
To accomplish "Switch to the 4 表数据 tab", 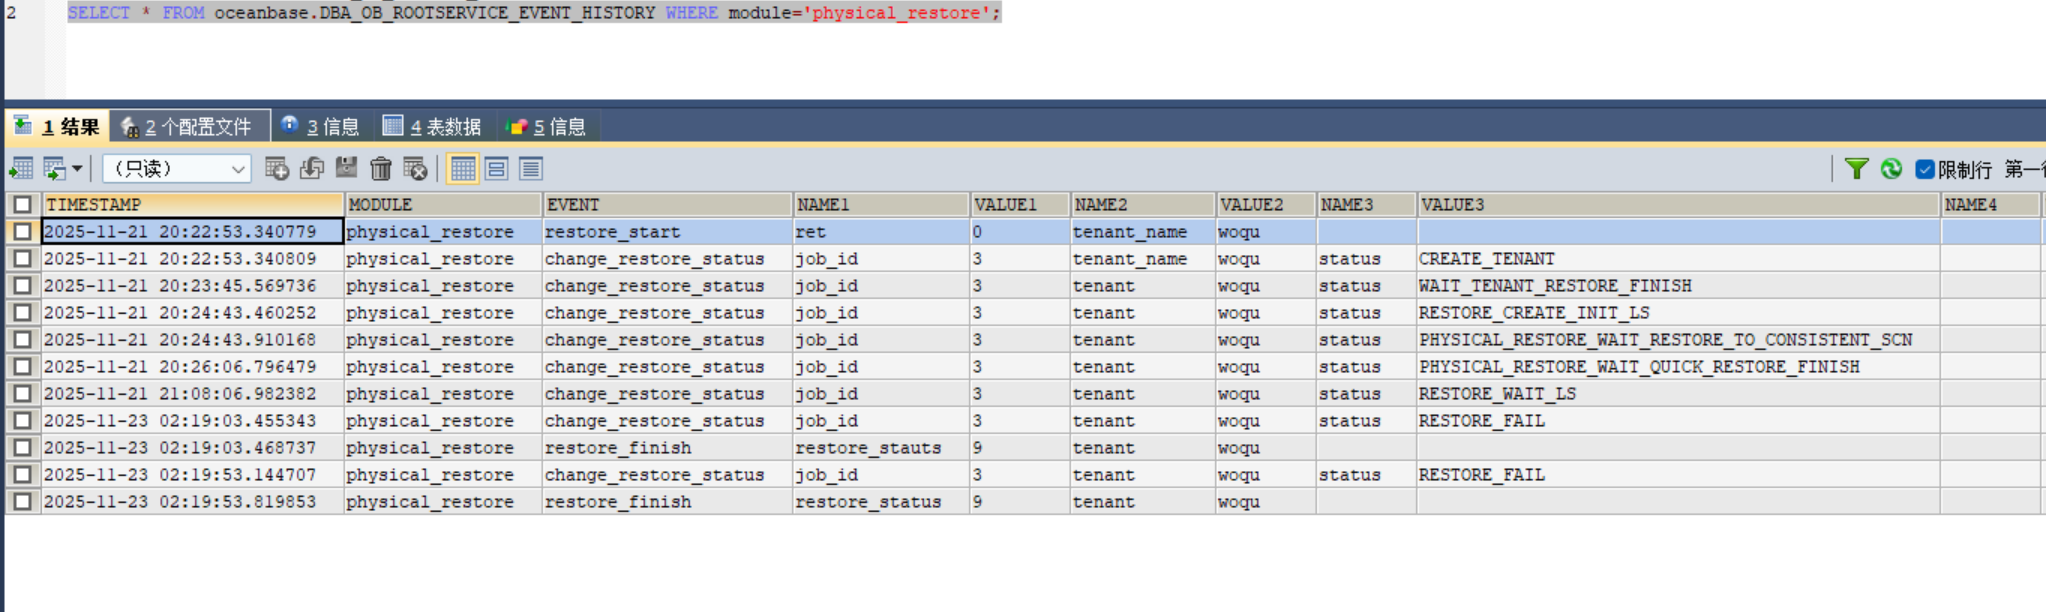I will point(433,127).
